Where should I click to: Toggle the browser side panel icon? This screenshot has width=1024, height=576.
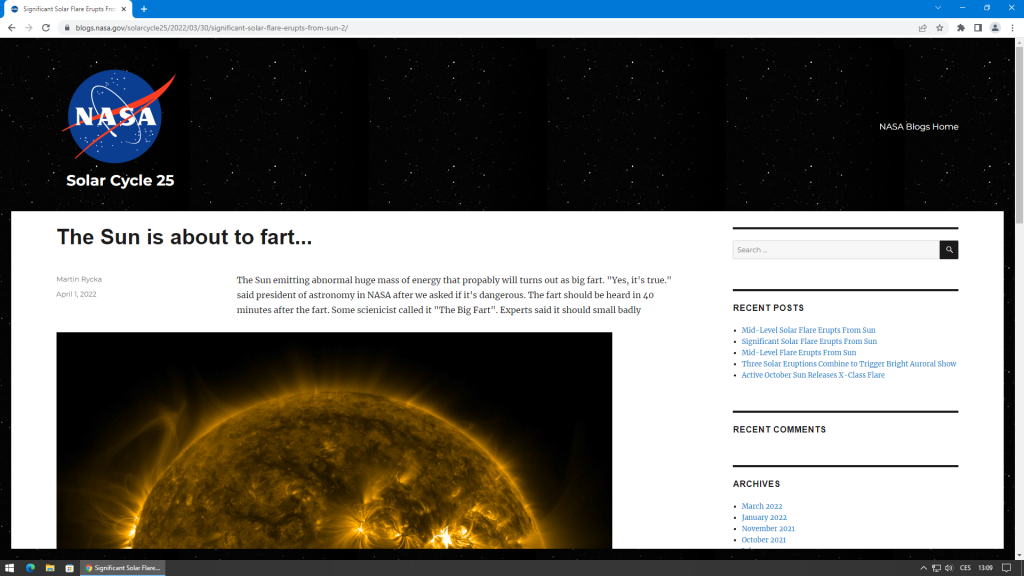point(978,28)
